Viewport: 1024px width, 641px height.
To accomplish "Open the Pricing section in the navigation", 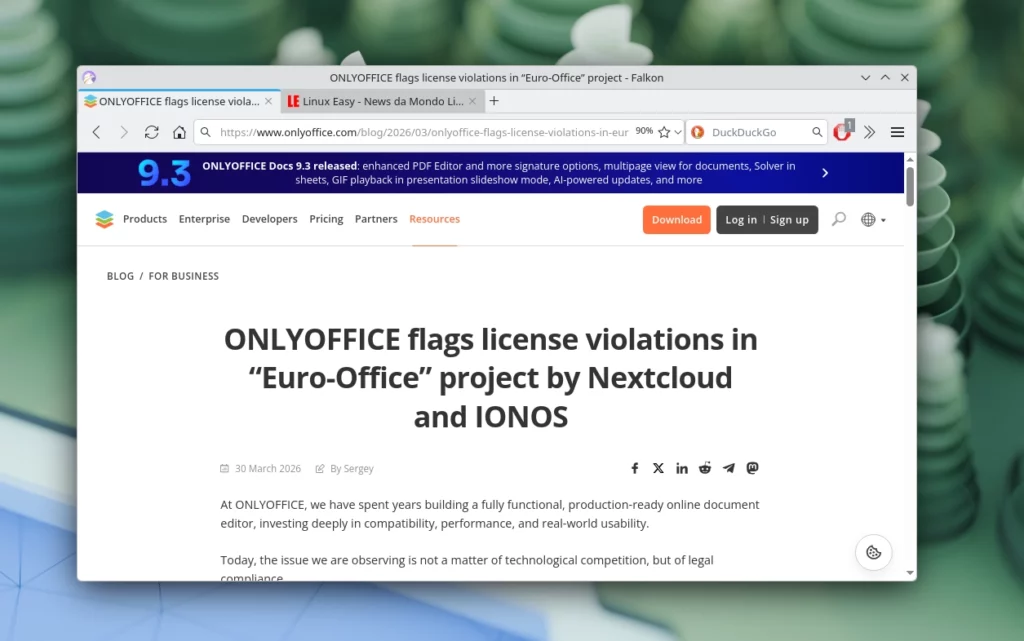I will 326,219.
